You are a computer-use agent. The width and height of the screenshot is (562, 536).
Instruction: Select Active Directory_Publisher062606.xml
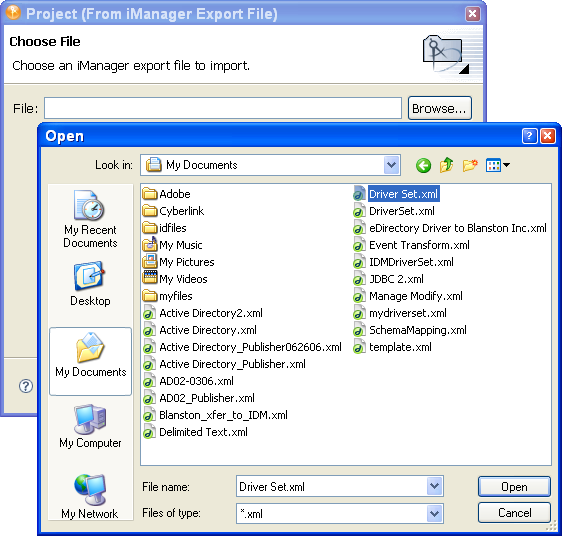[x=242, y=347]
